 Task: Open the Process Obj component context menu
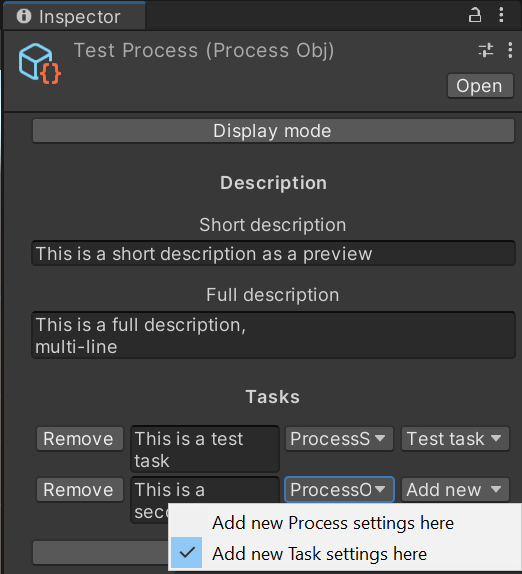(x=510, y=50)
